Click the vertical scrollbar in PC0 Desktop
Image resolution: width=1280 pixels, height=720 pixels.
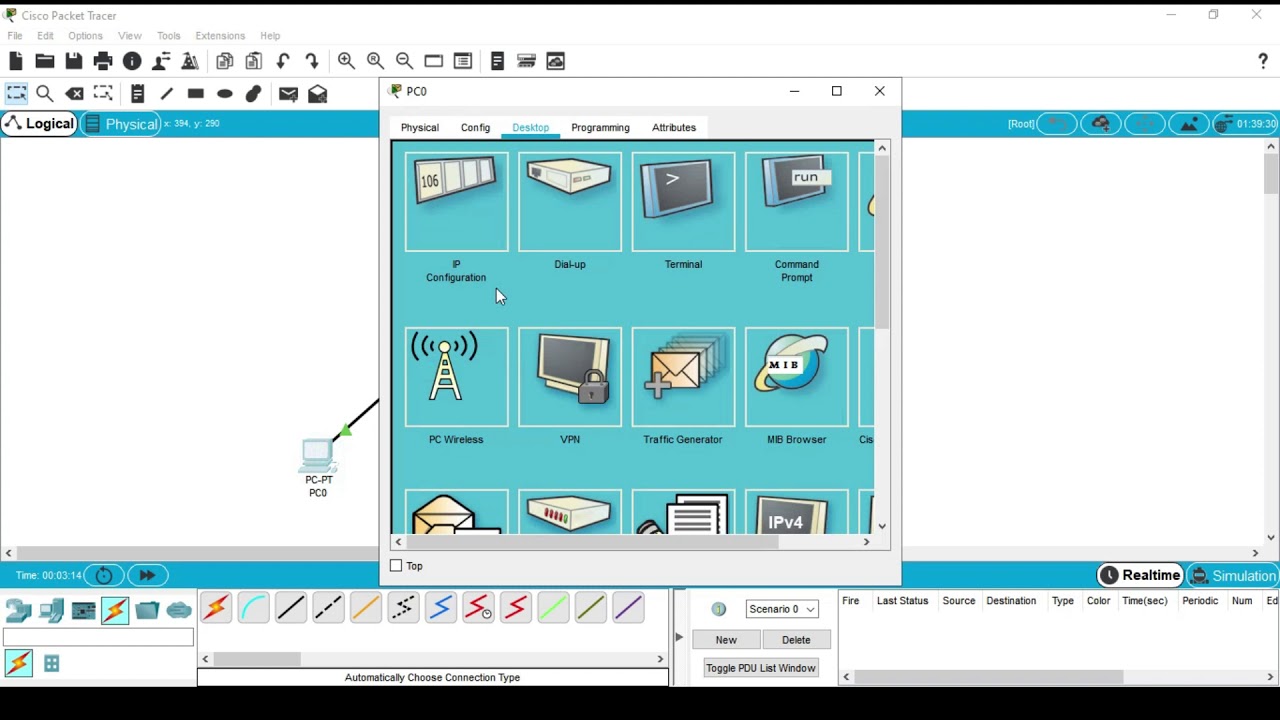(882, 243)
